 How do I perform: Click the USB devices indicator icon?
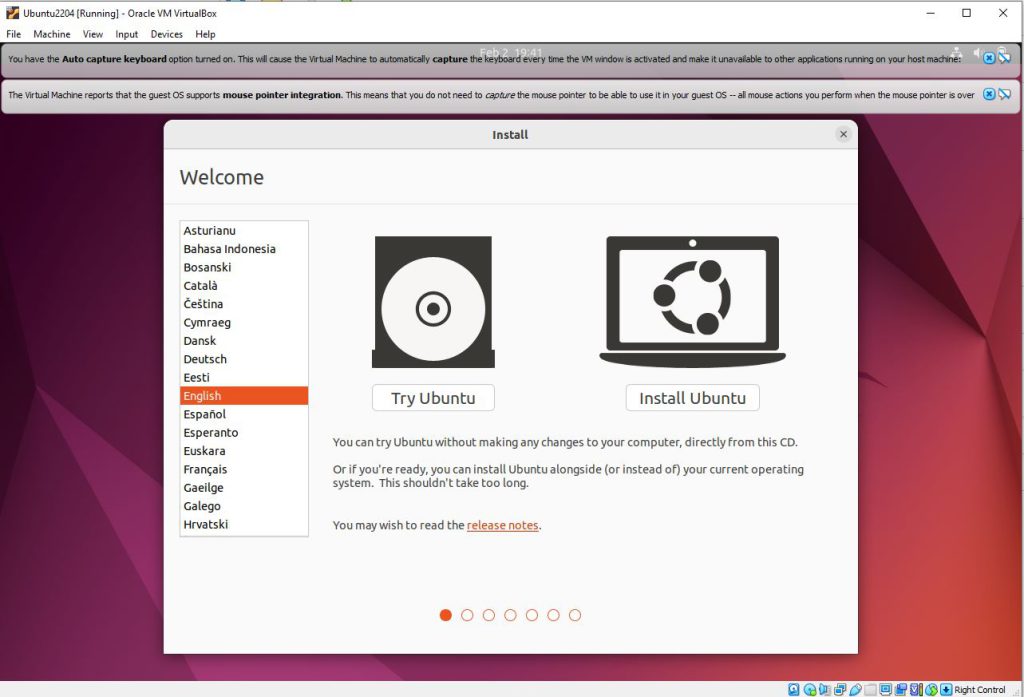855,689
